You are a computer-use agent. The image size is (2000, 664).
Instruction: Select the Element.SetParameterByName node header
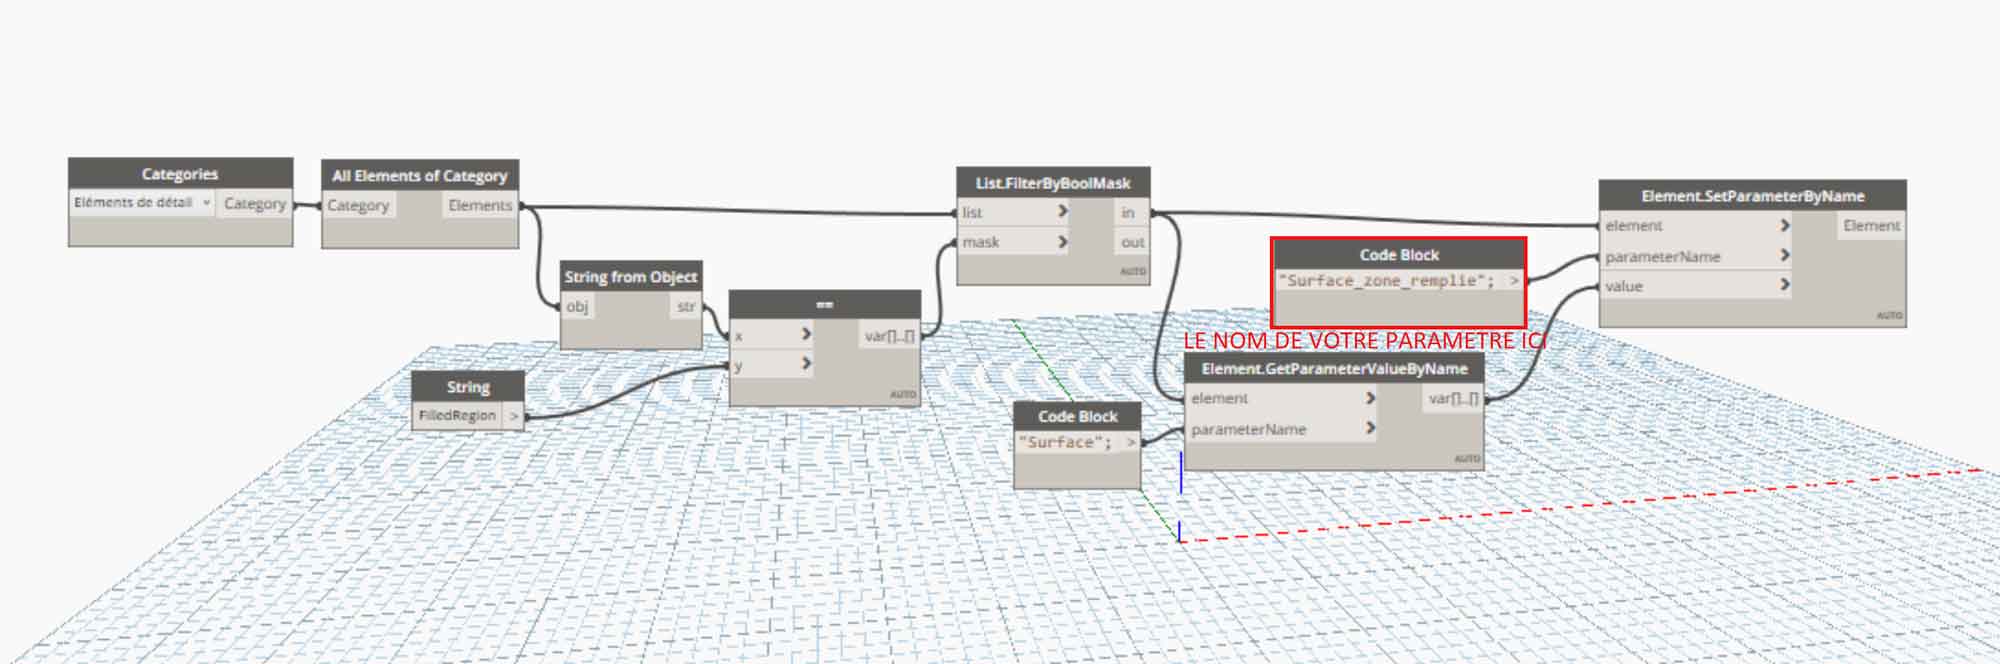pos(1752,196)
